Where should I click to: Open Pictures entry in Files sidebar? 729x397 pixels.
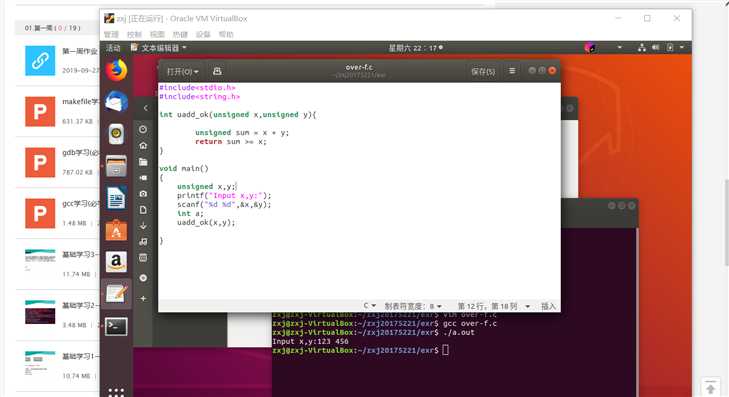point(143,194)
